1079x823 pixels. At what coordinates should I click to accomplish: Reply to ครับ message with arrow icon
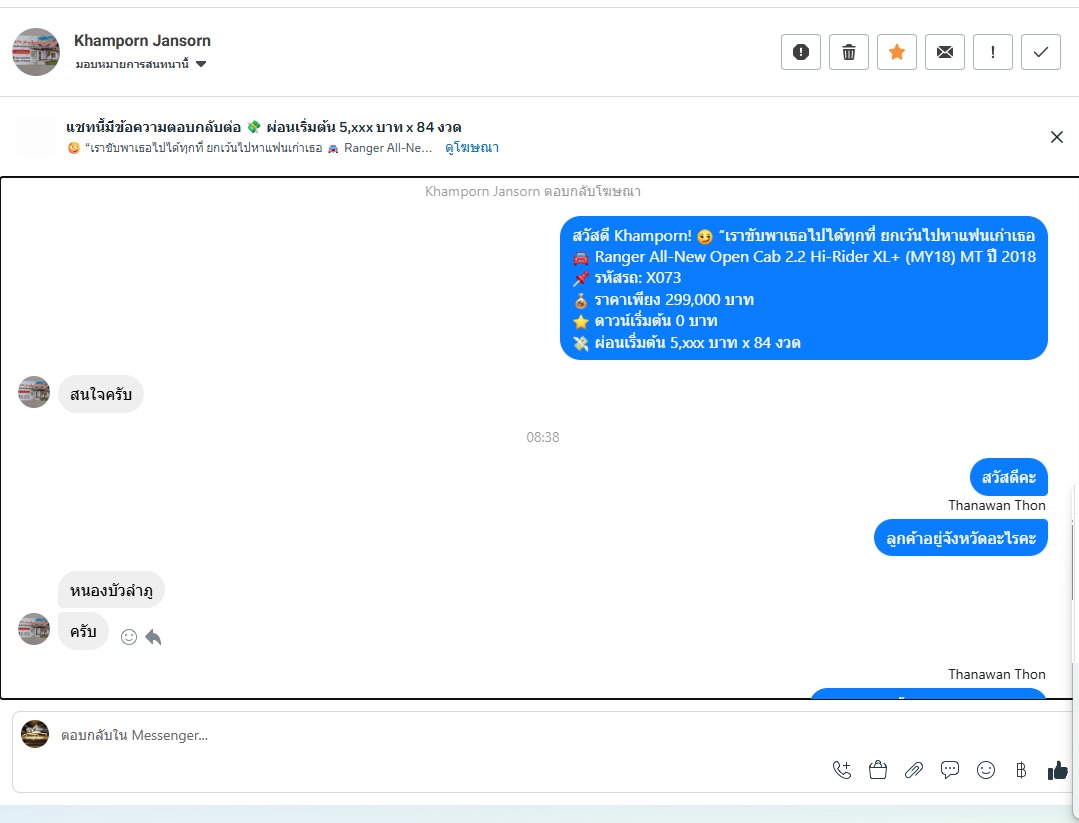[x=153, y=637]
